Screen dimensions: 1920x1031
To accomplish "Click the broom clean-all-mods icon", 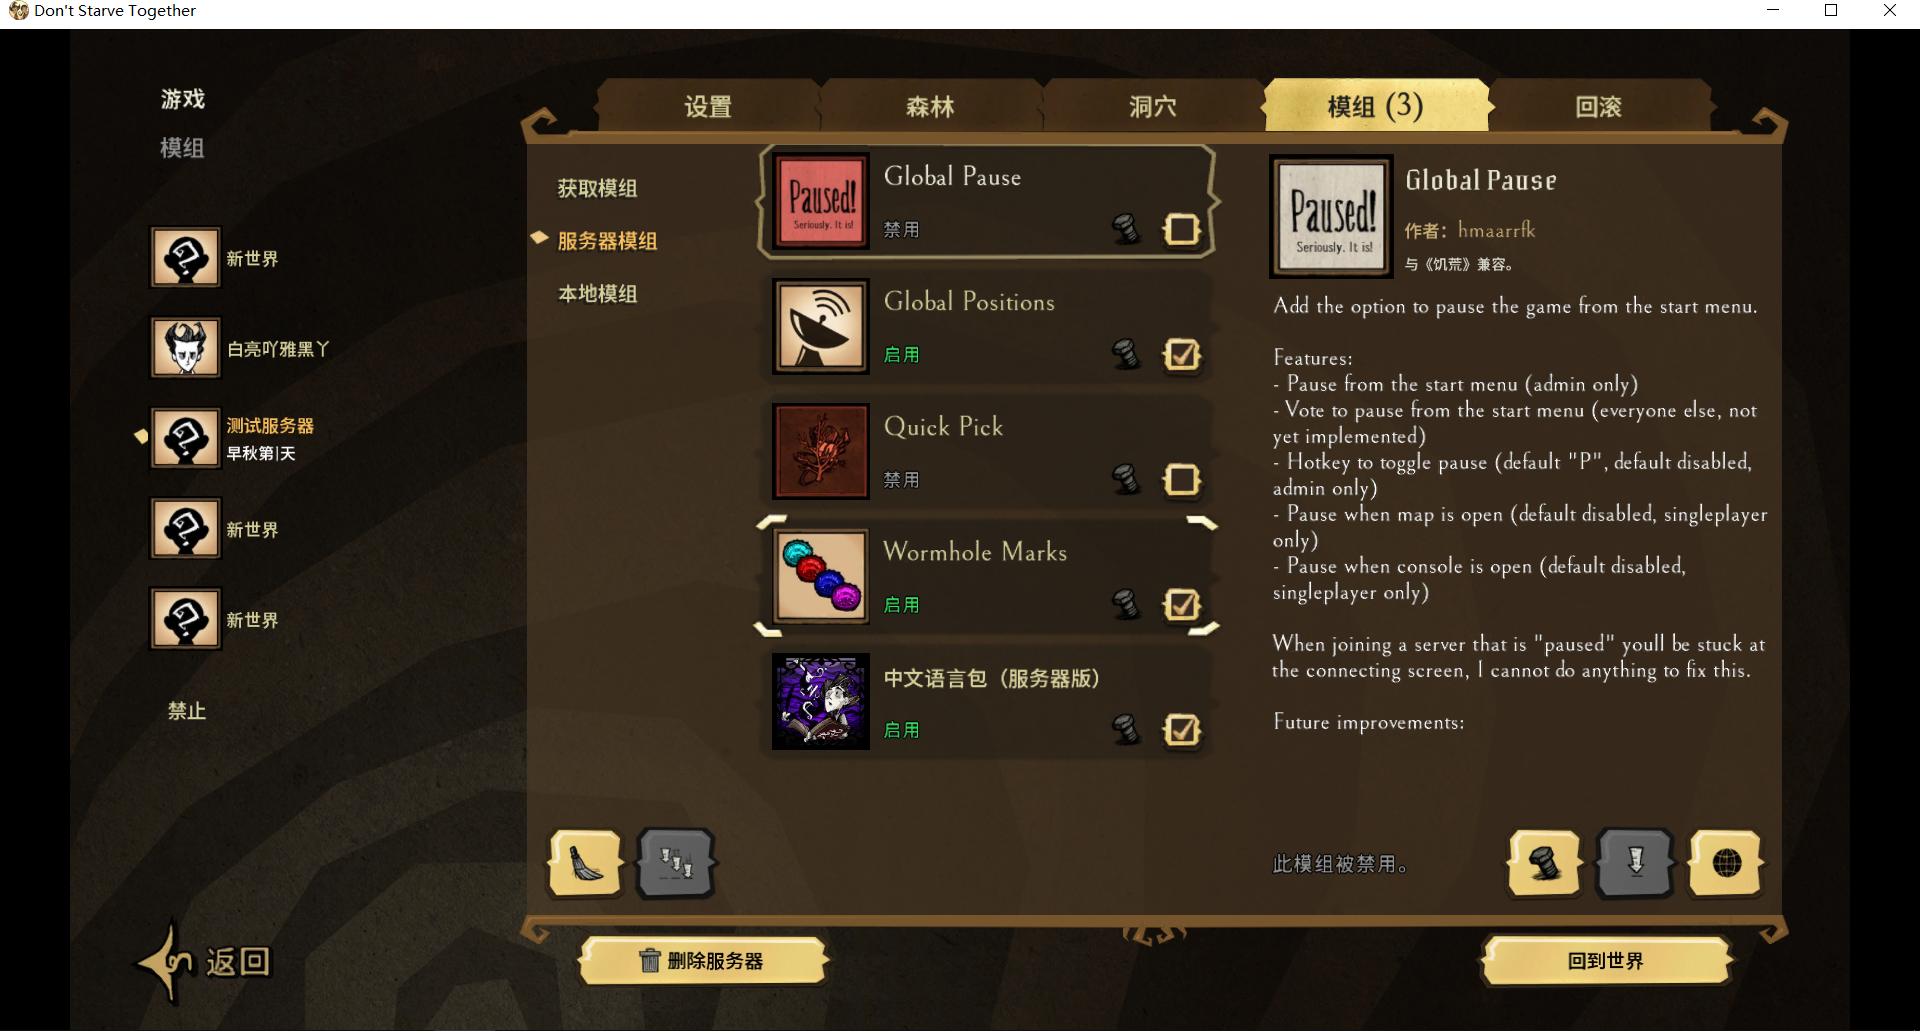I will click(x=585, y=862).
